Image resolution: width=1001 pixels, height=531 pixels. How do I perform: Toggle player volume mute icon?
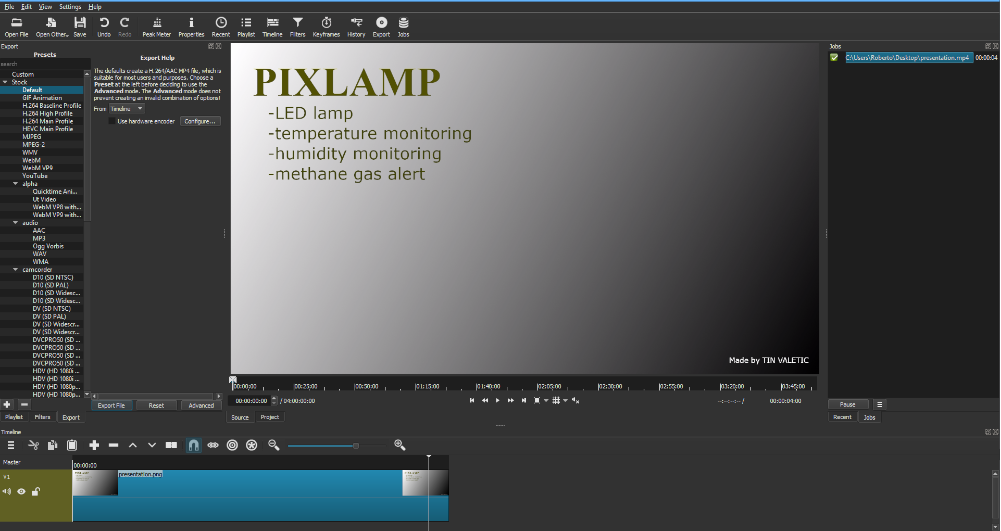pyautogui.click(x=575, y=400)
